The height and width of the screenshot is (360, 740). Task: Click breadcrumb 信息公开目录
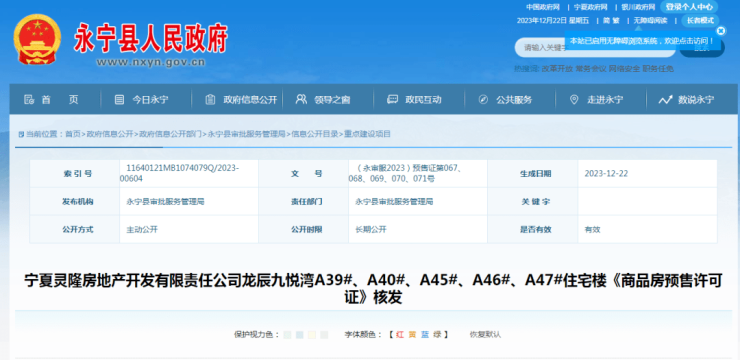coord(315,134)
